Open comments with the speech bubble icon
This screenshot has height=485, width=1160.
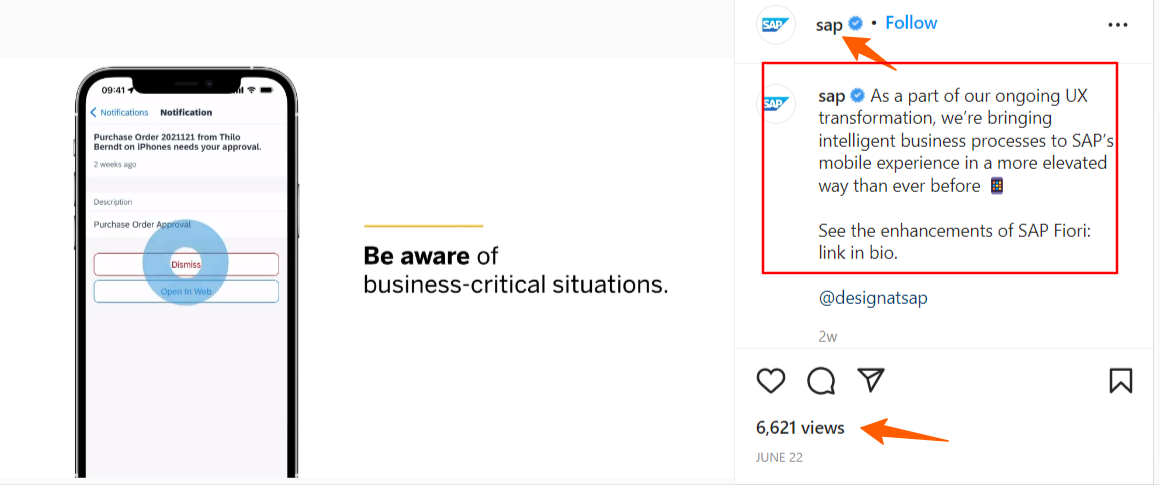821,381
